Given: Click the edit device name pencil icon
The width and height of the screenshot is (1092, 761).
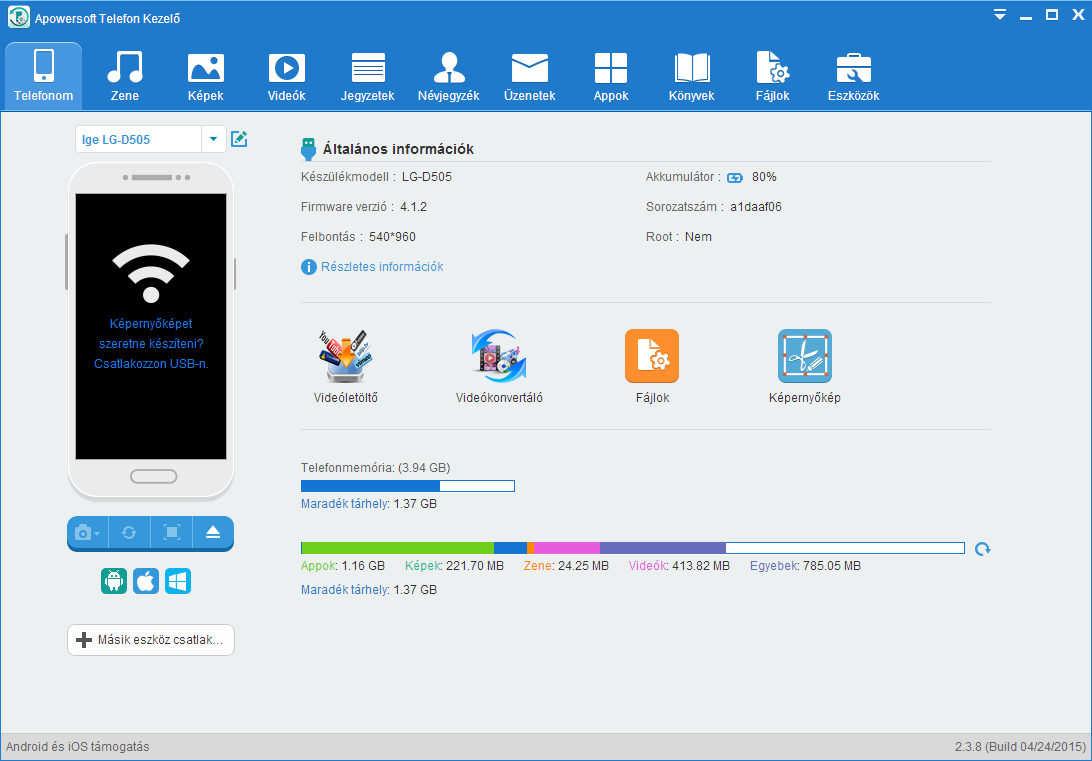Looking at the screenshot, I should click(239, 139).
